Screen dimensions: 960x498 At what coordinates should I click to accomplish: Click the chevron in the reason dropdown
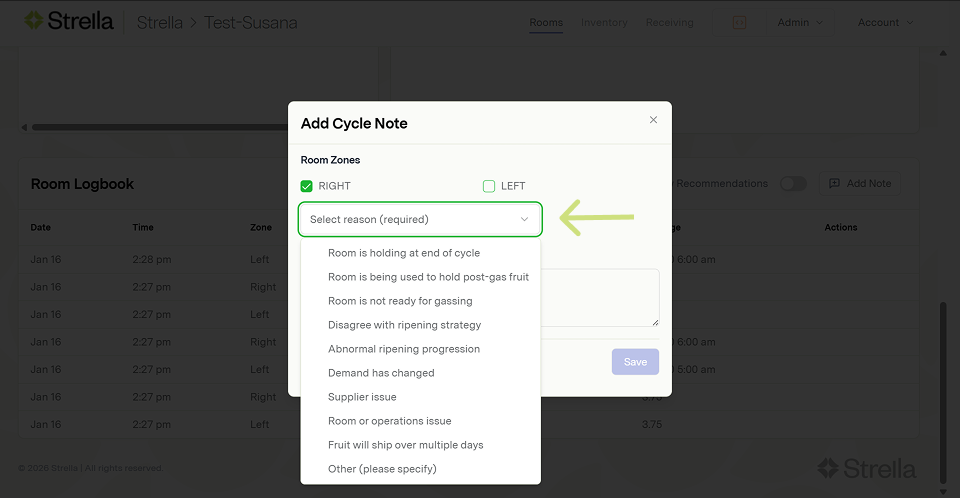tap(524, 219)
